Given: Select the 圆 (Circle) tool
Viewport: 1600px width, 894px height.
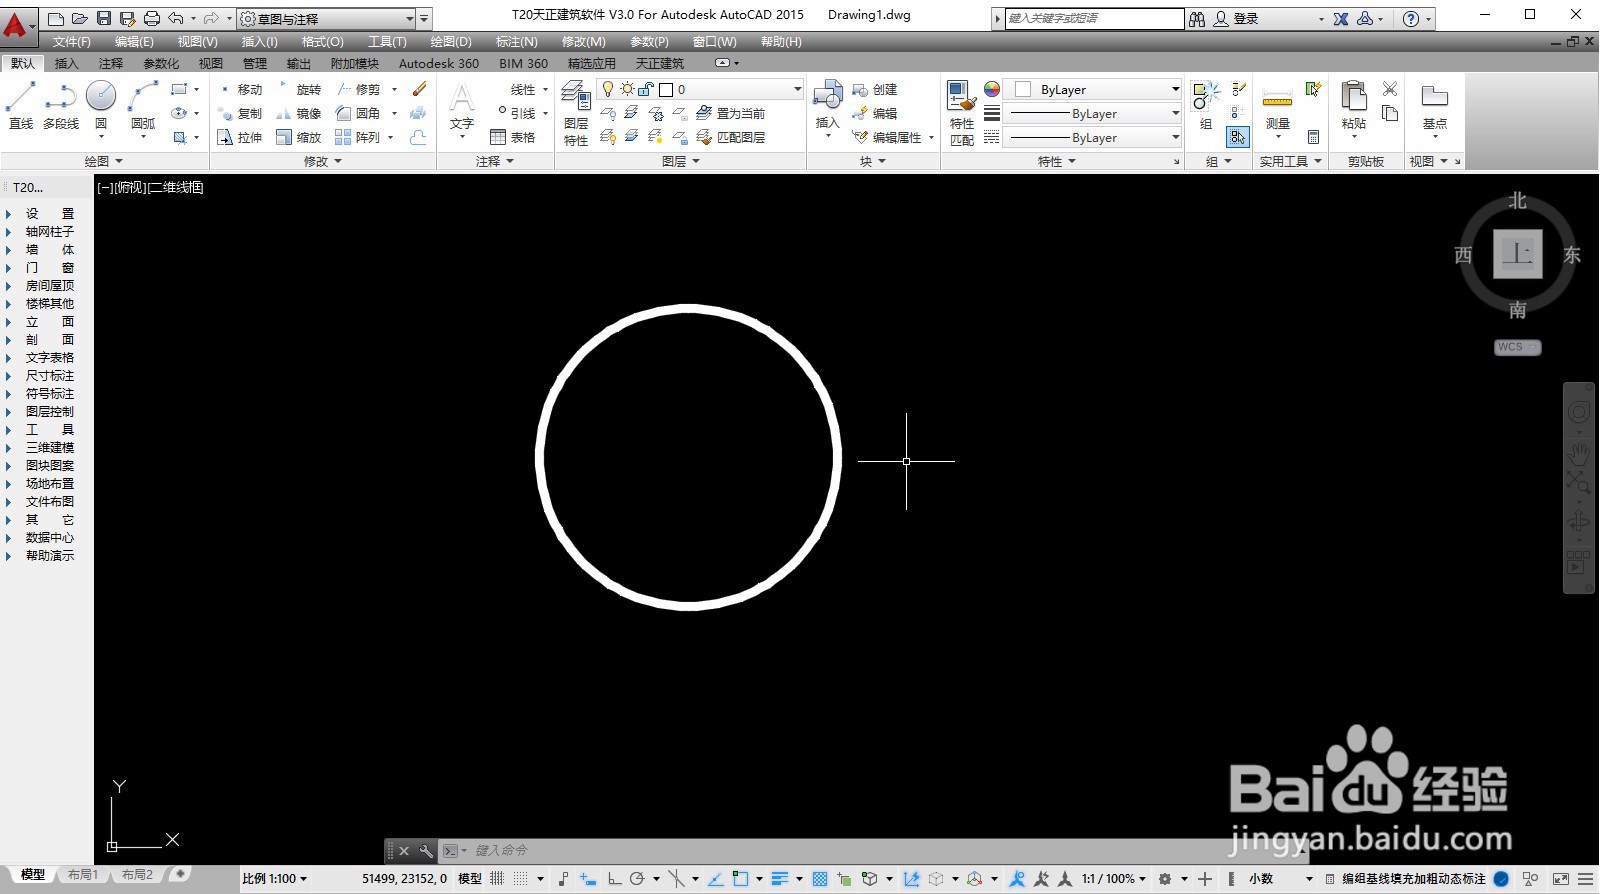Looking at the screenshot, I should [x=101, y=104].
